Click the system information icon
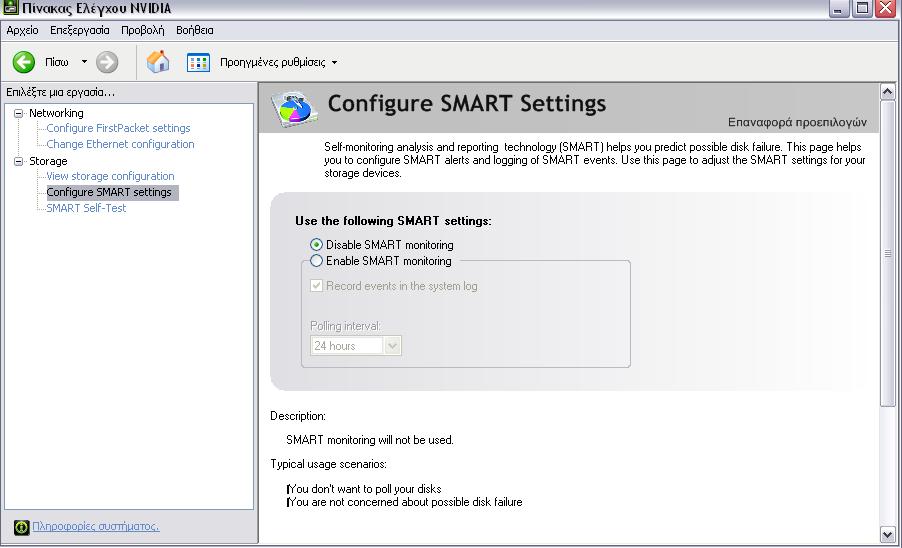Image resolution: width=902 pixels, height=548 pixels. 21,527
